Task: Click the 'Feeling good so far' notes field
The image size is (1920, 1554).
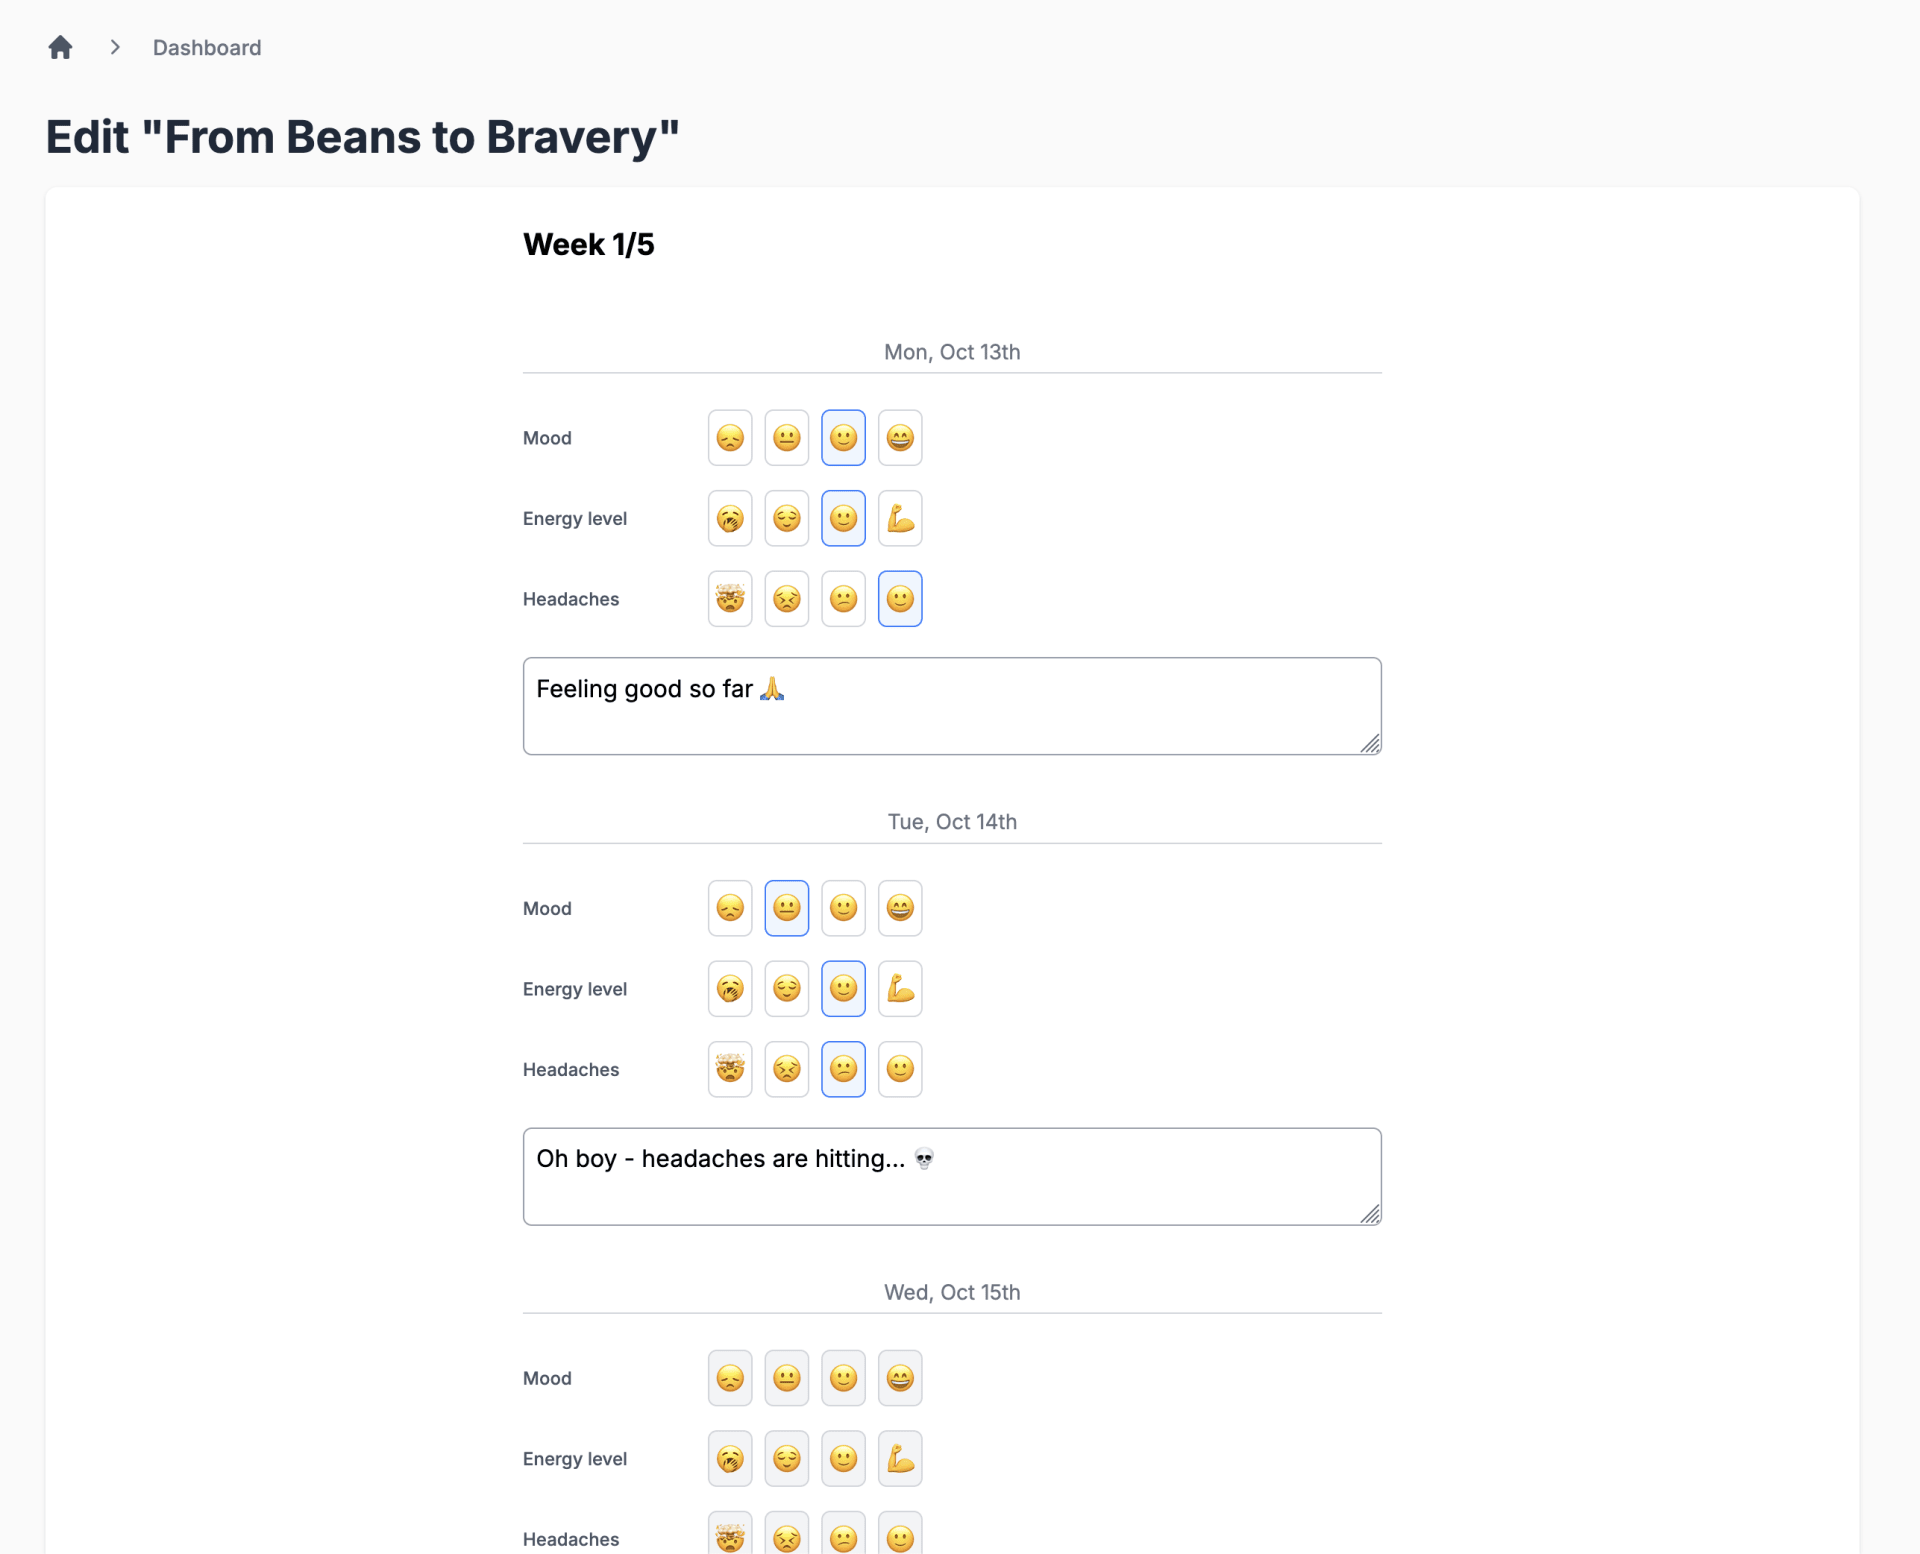Action: 950,706
